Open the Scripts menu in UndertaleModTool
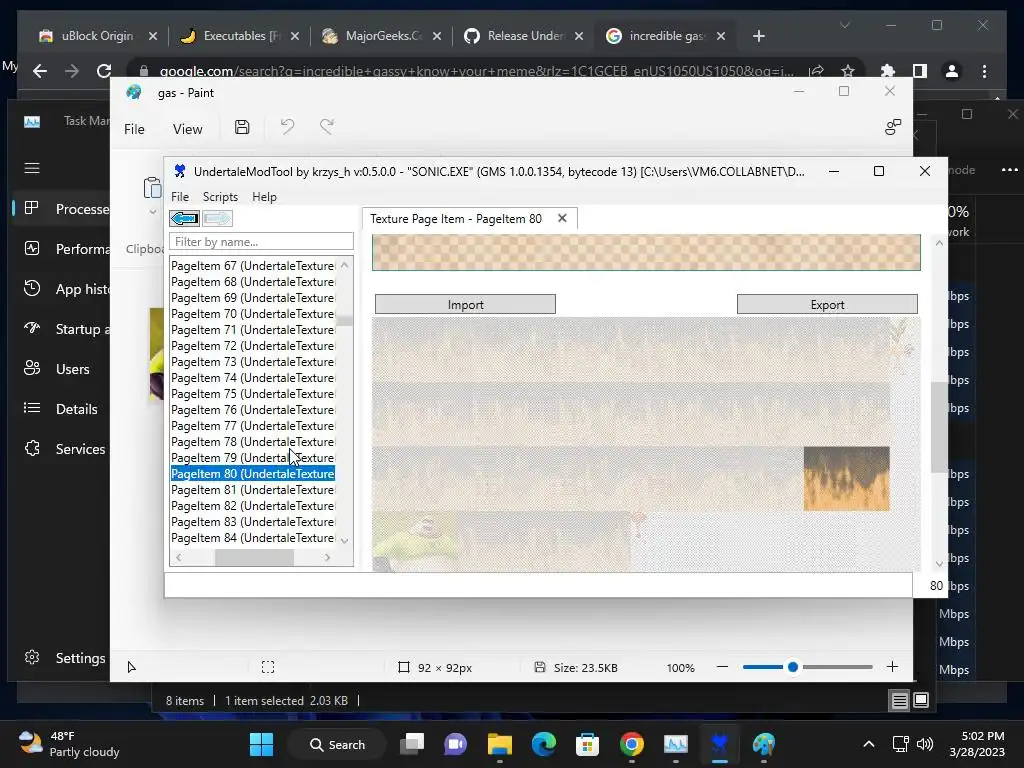 220,197
